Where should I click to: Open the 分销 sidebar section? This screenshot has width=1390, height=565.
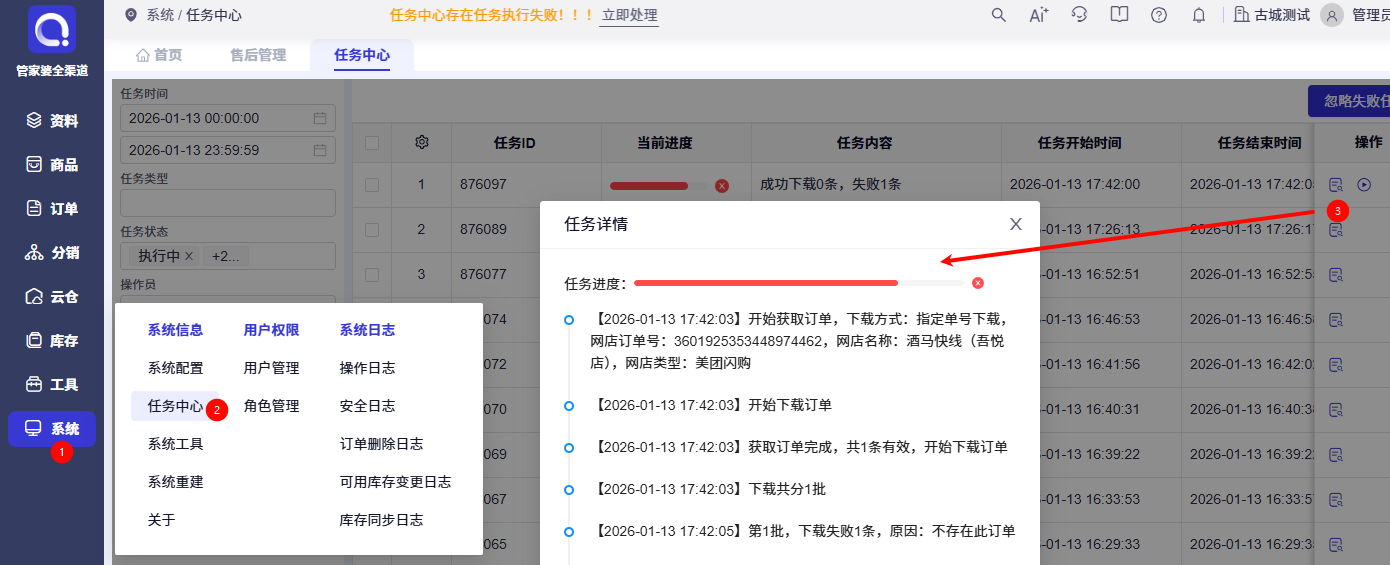pyautogui.click(x=52, y=252)
